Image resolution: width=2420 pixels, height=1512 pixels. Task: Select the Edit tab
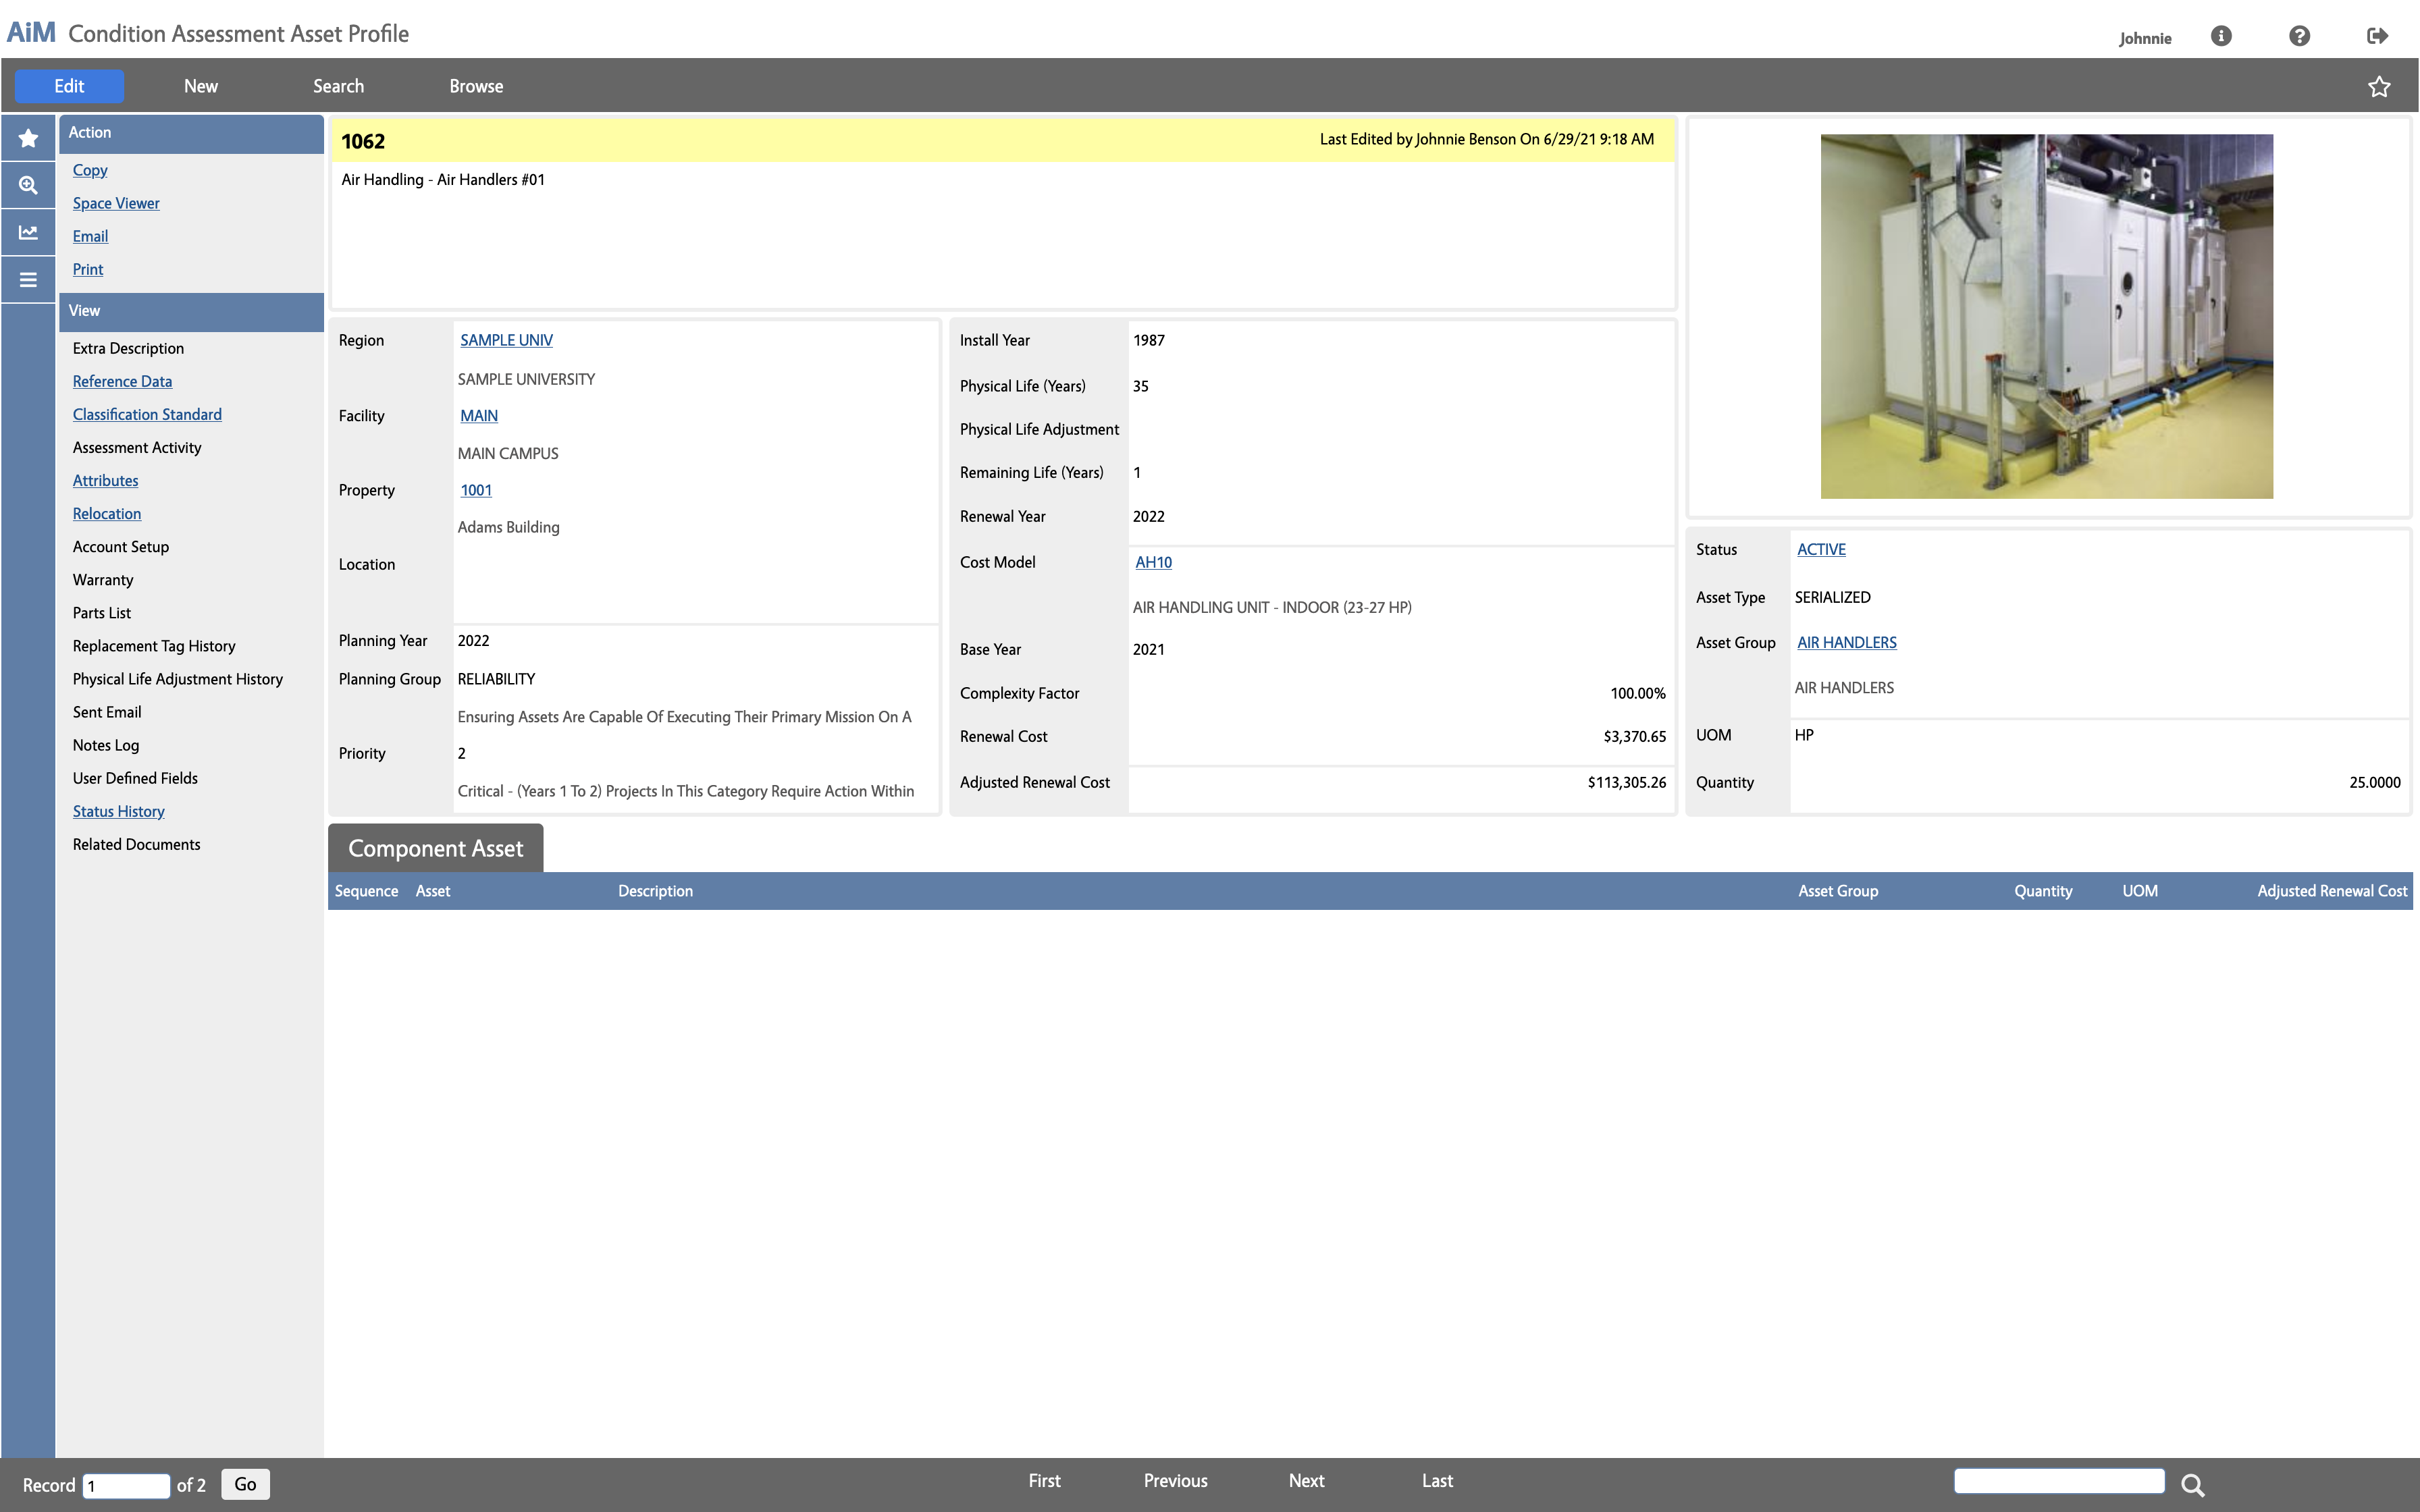tap(70, 85)
